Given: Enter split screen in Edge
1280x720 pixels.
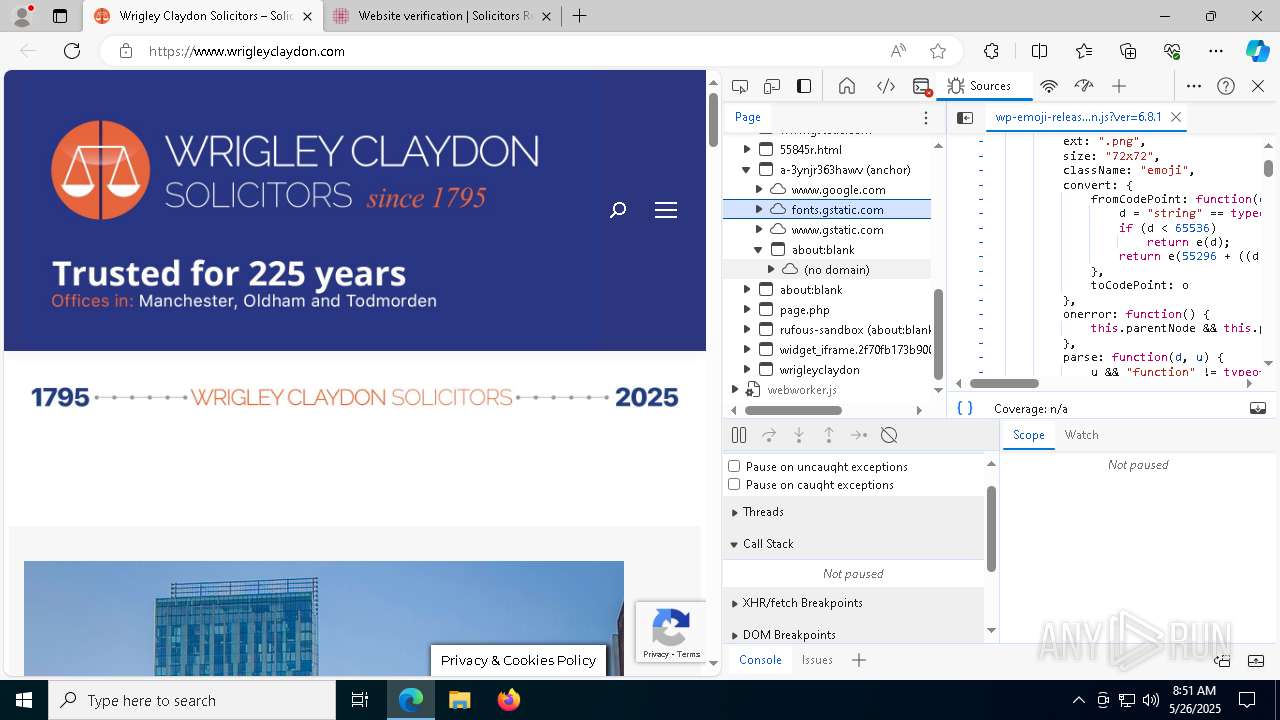Looking at the screenshot, I should pos(1039,51).
